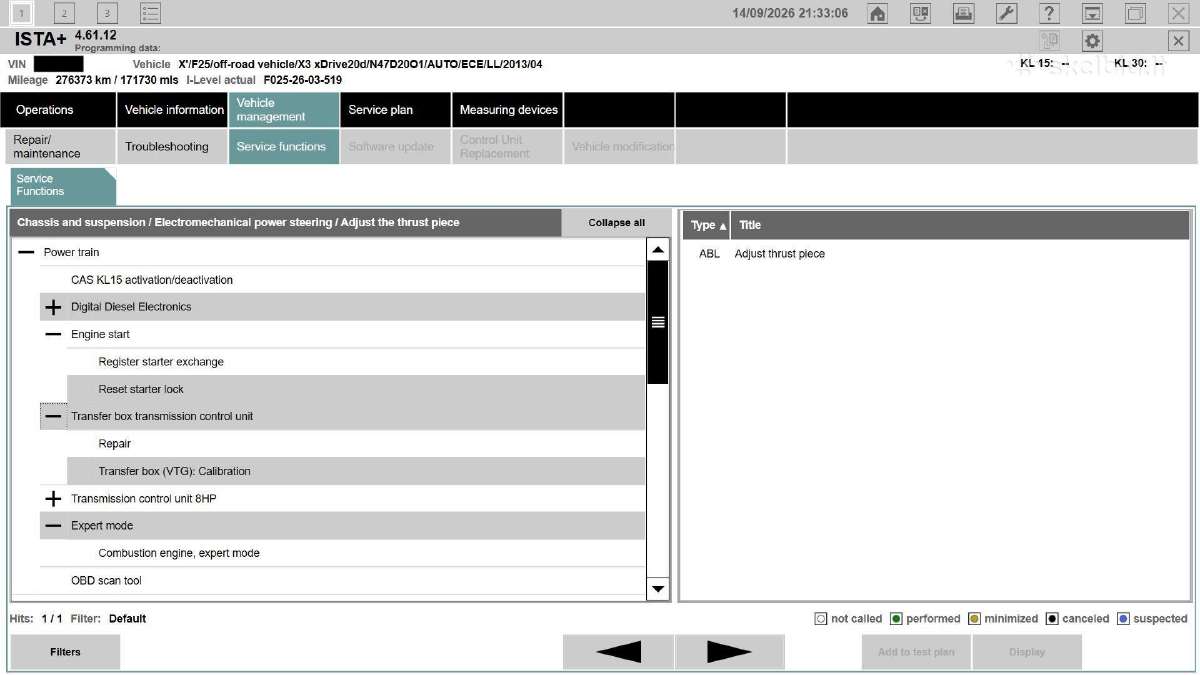This screenshot has width=1200, height=675.
Task: Sort results by the Type column header
Action: (x=708, y=225)
